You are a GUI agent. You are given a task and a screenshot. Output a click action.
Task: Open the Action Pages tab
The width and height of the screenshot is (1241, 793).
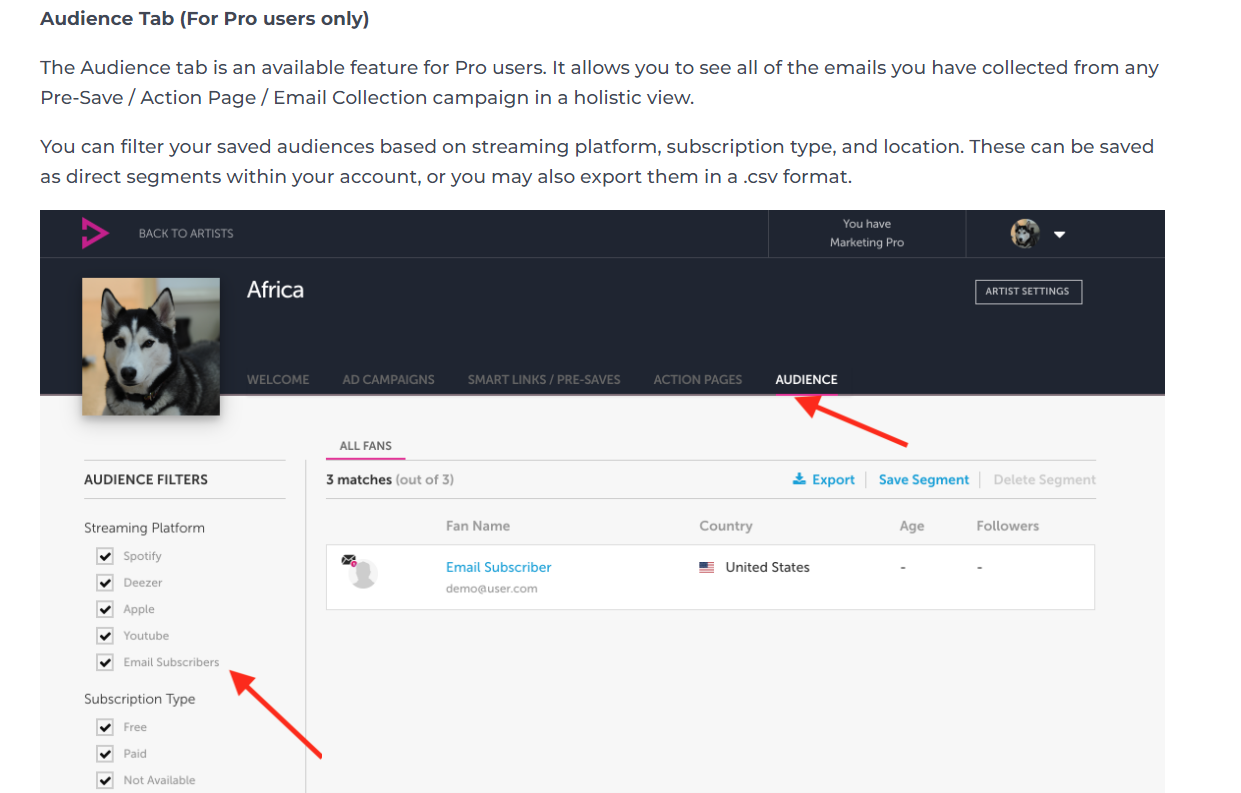[697, 380]
